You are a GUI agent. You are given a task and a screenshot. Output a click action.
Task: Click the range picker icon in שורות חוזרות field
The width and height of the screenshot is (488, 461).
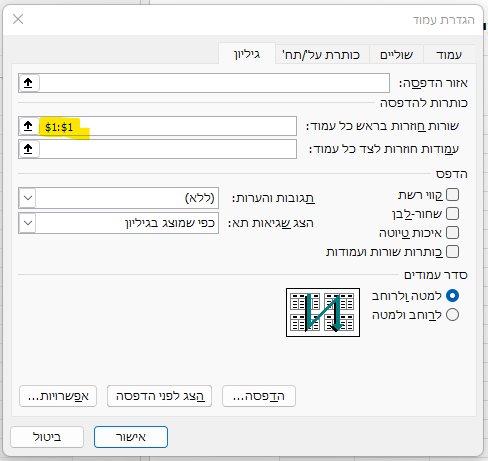coord(29,126)
